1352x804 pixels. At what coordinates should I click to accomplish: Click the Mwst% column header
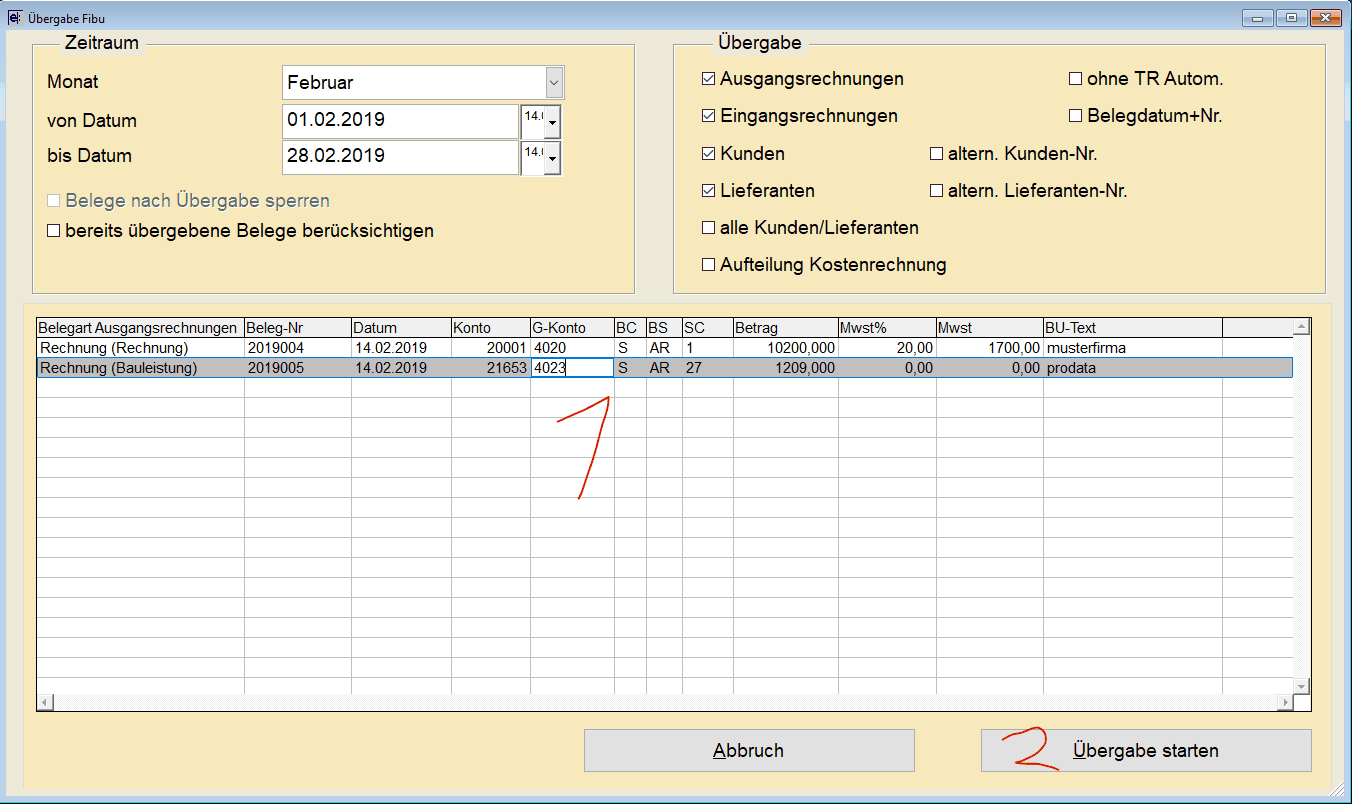pyautogui.click(x=887, y=328)
